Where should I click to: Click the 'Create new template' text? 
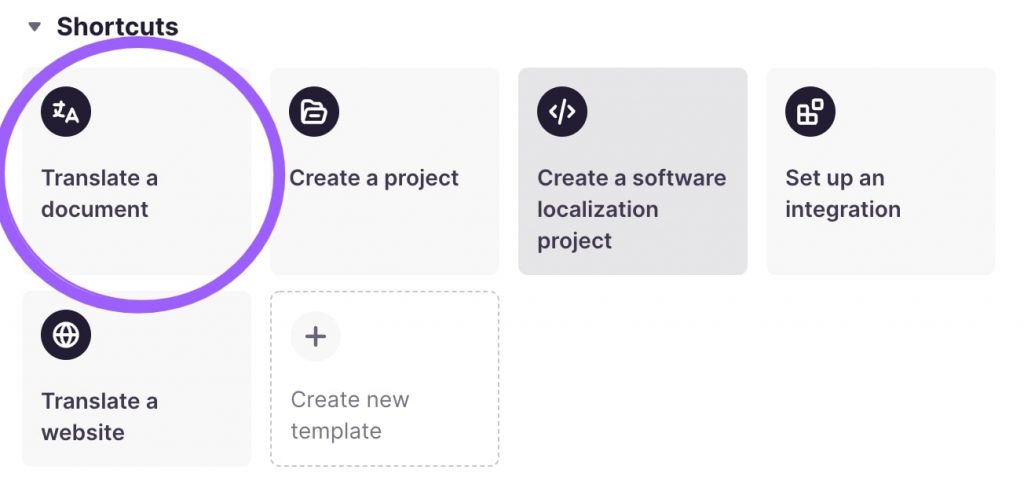pos(350,415)
